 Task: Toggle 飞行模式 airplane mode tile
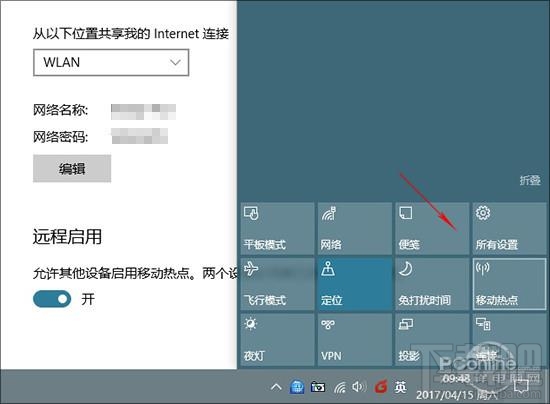tap(277, 284)
